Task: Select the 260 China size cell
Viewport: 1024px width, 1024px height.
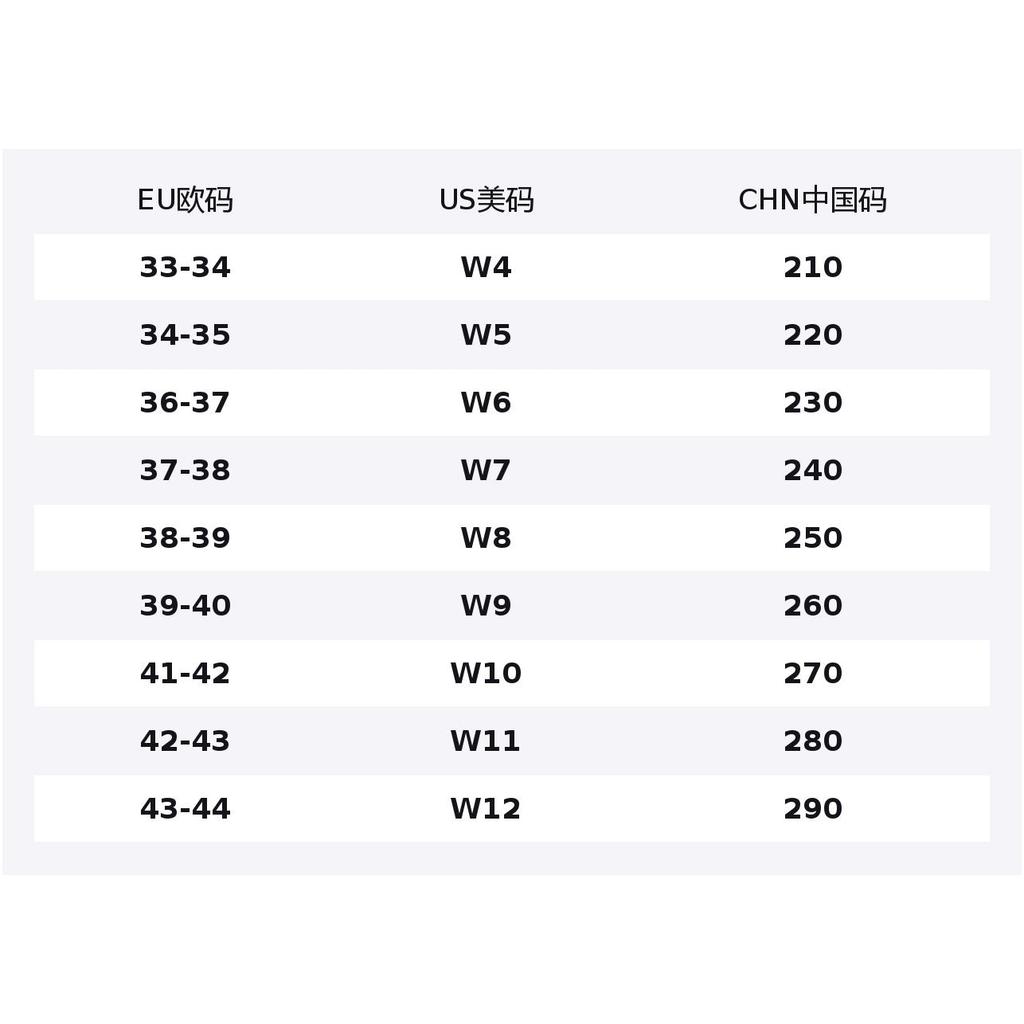Action: 812,606
